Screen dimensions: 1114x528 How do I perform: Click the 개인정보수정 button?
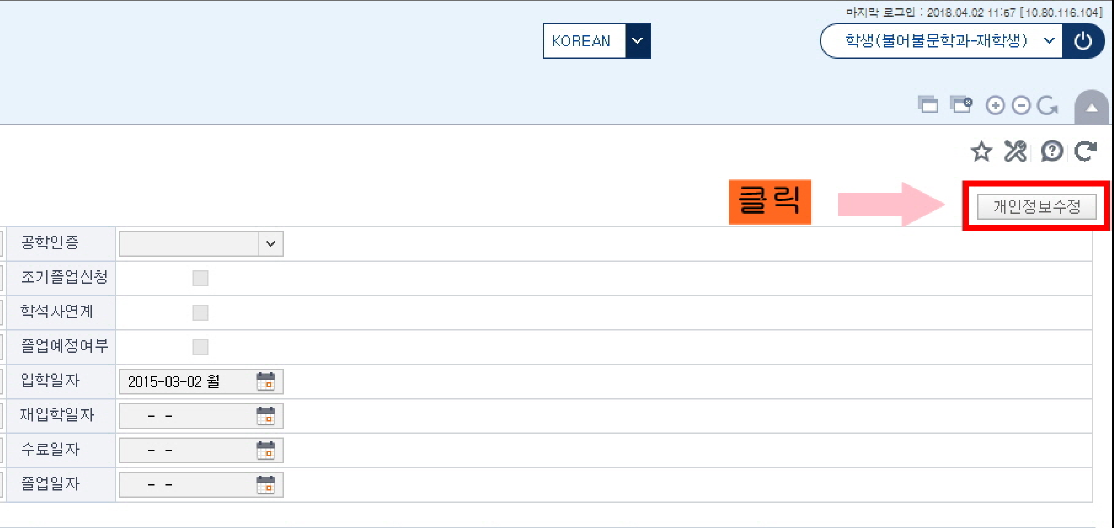1037,207
